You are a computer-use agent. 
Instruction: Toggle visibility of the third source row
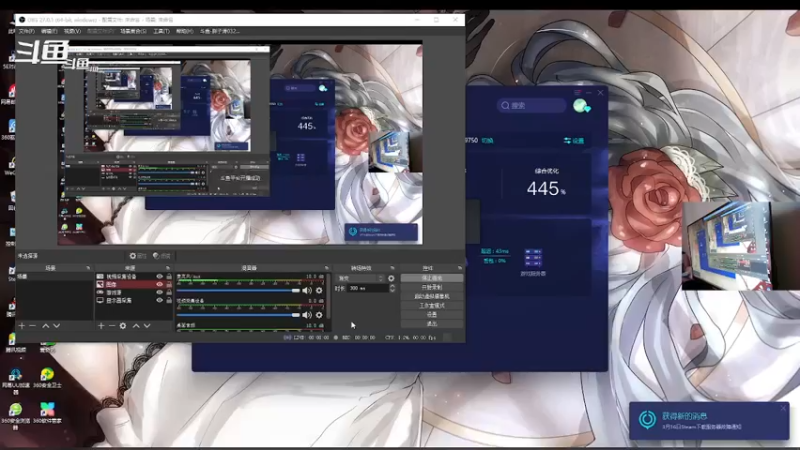click(159, 292)
